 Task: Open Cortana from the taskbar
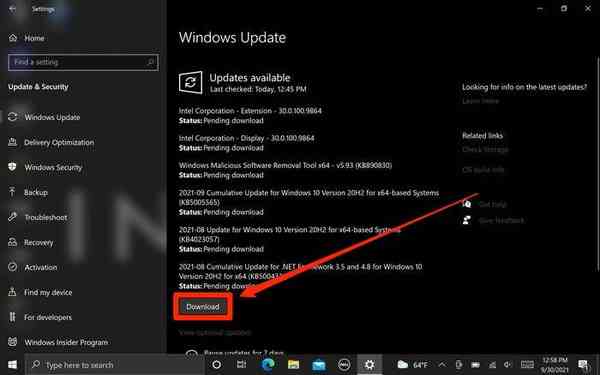pyautogui.click(x=217, y=365)
